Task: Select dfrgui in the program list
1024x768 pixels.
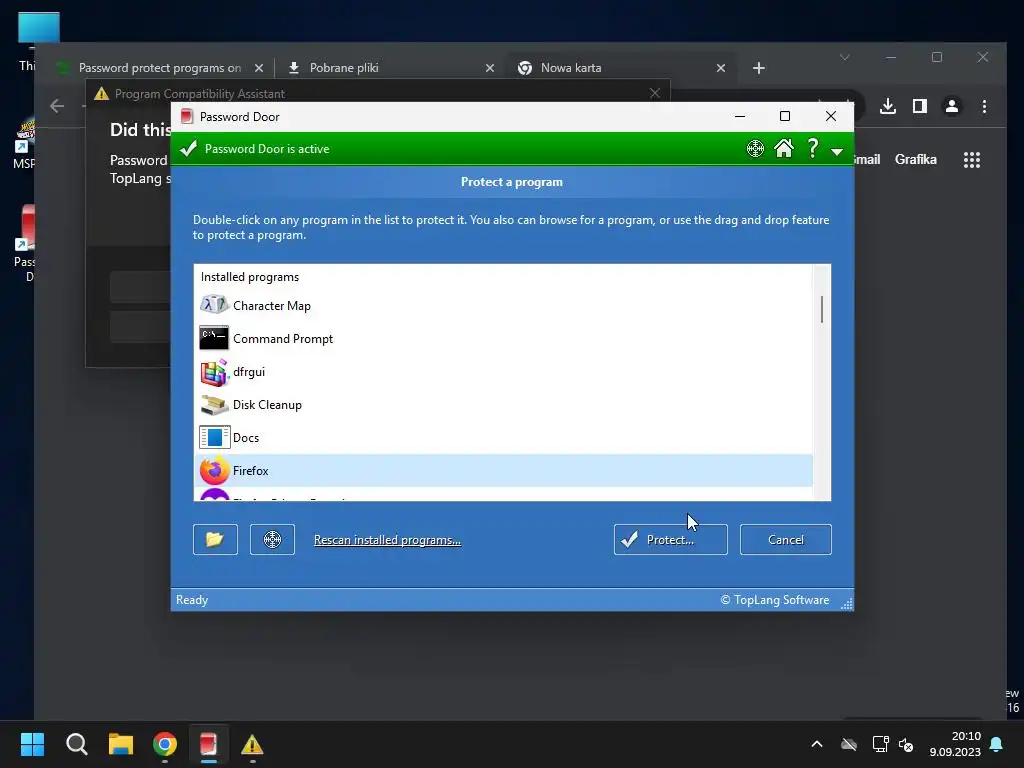Action: coord(503,372)
